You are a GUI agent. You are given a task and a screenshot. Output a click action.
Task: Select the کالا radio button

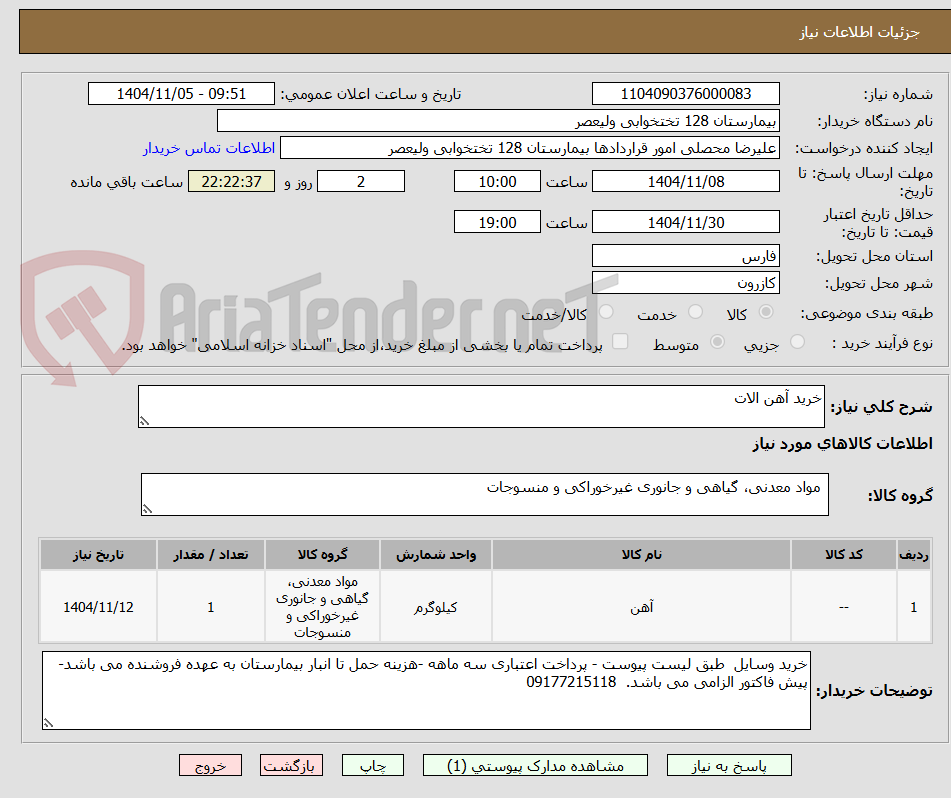pyautogui.click(x=766, y=312)
